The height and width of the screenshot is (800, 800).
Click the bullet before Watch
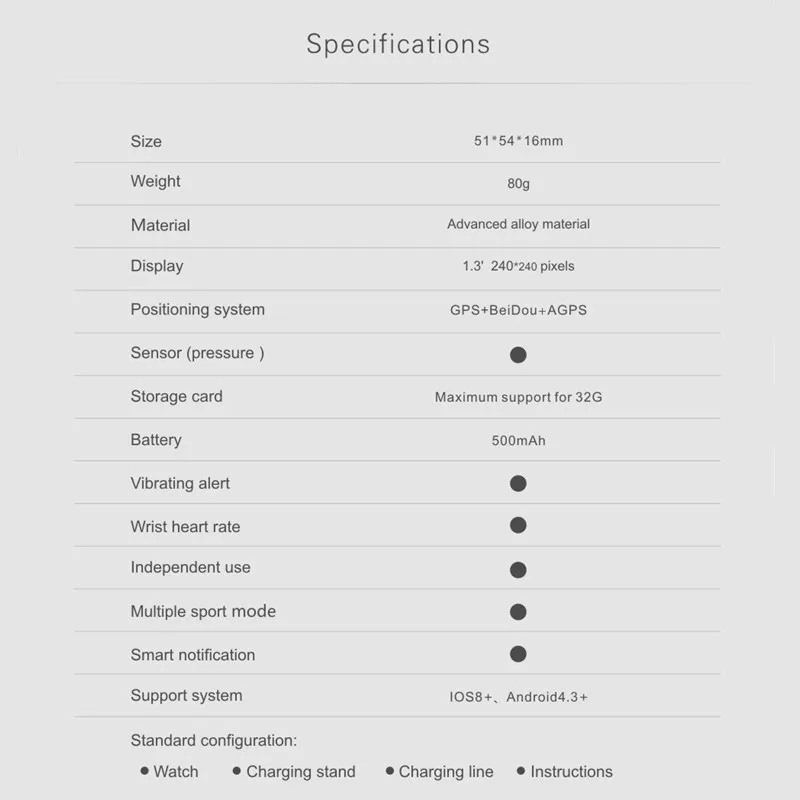click(x=144, y=770)
